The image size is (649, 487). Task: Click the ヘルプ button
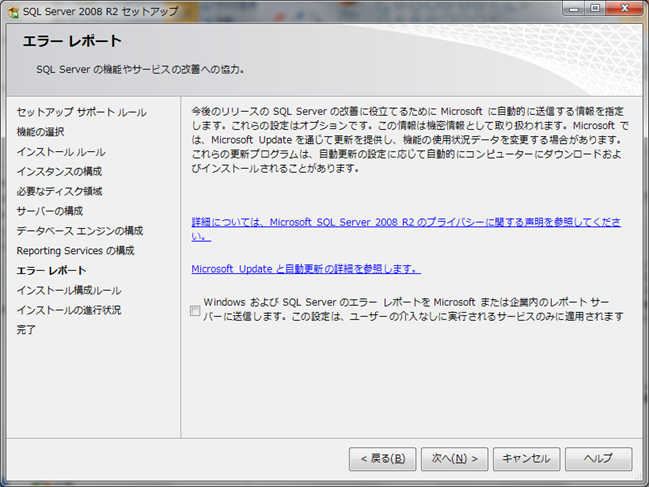(599, 459)
